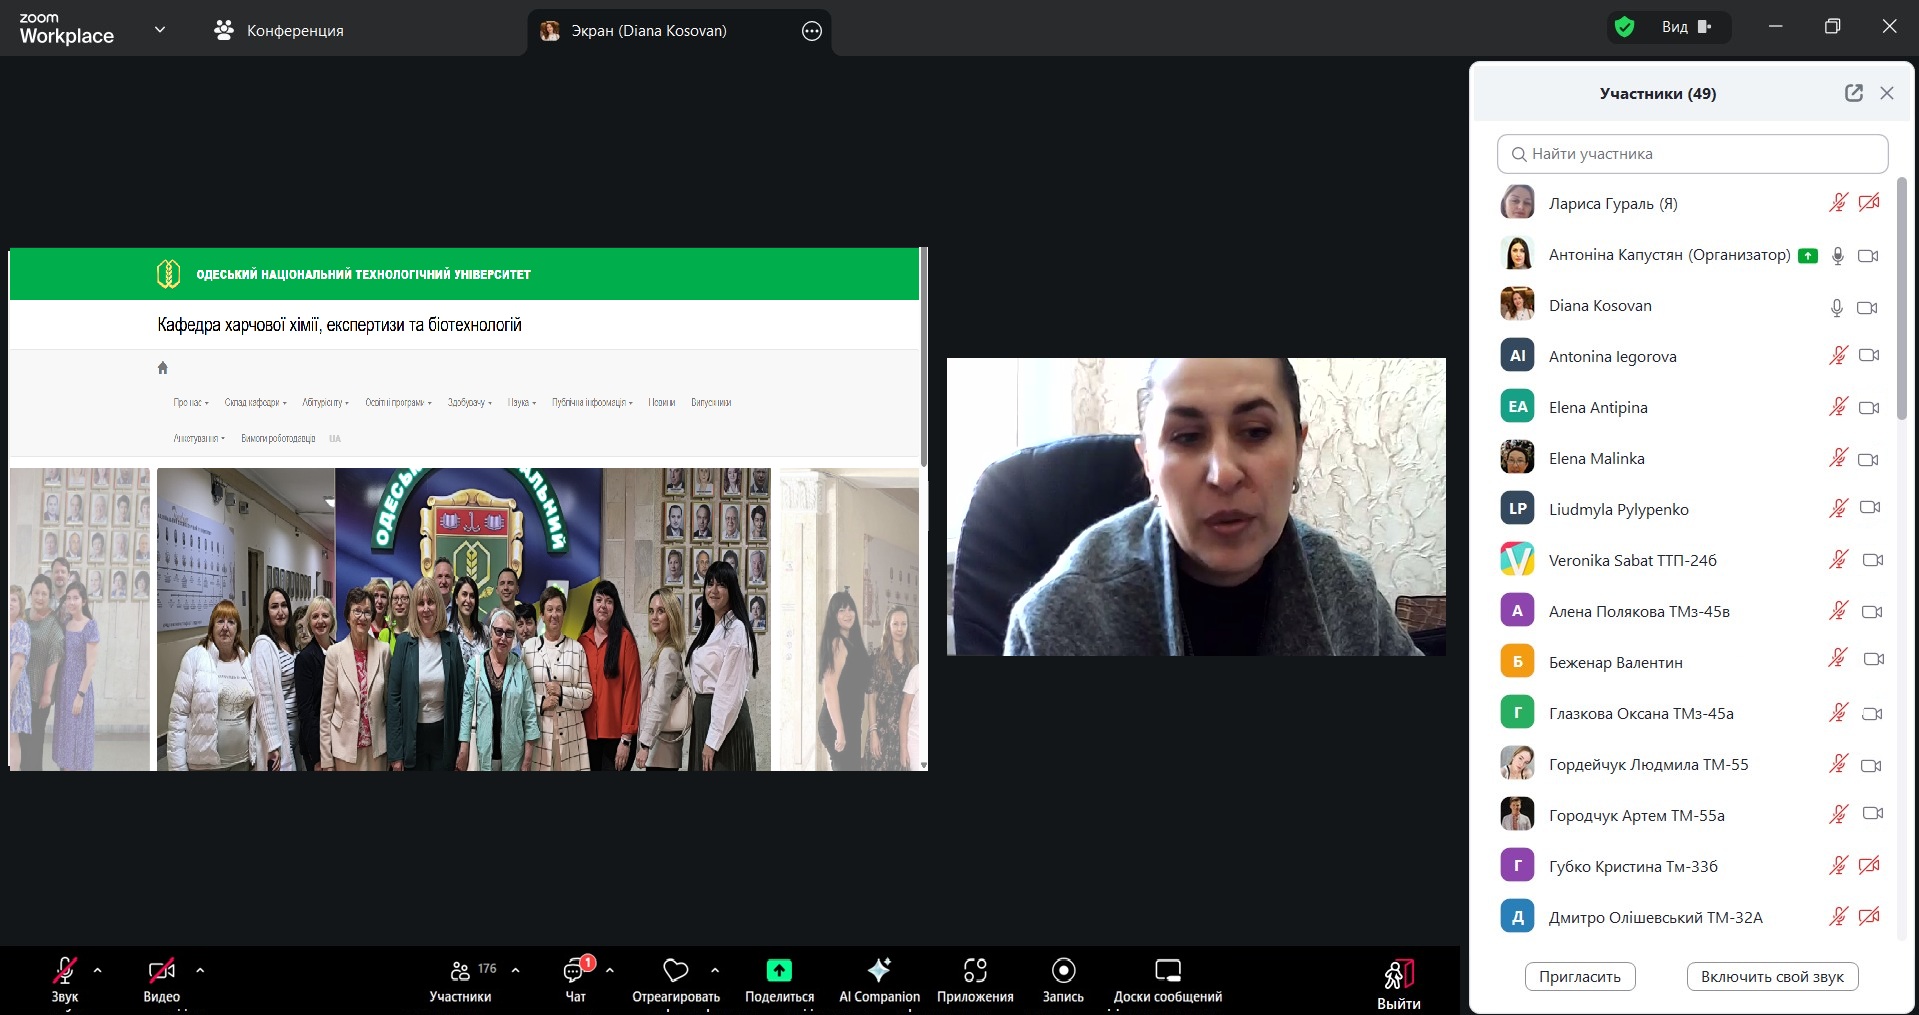
Task: Pop out the participants panel
Action: tap(1853, 93)
